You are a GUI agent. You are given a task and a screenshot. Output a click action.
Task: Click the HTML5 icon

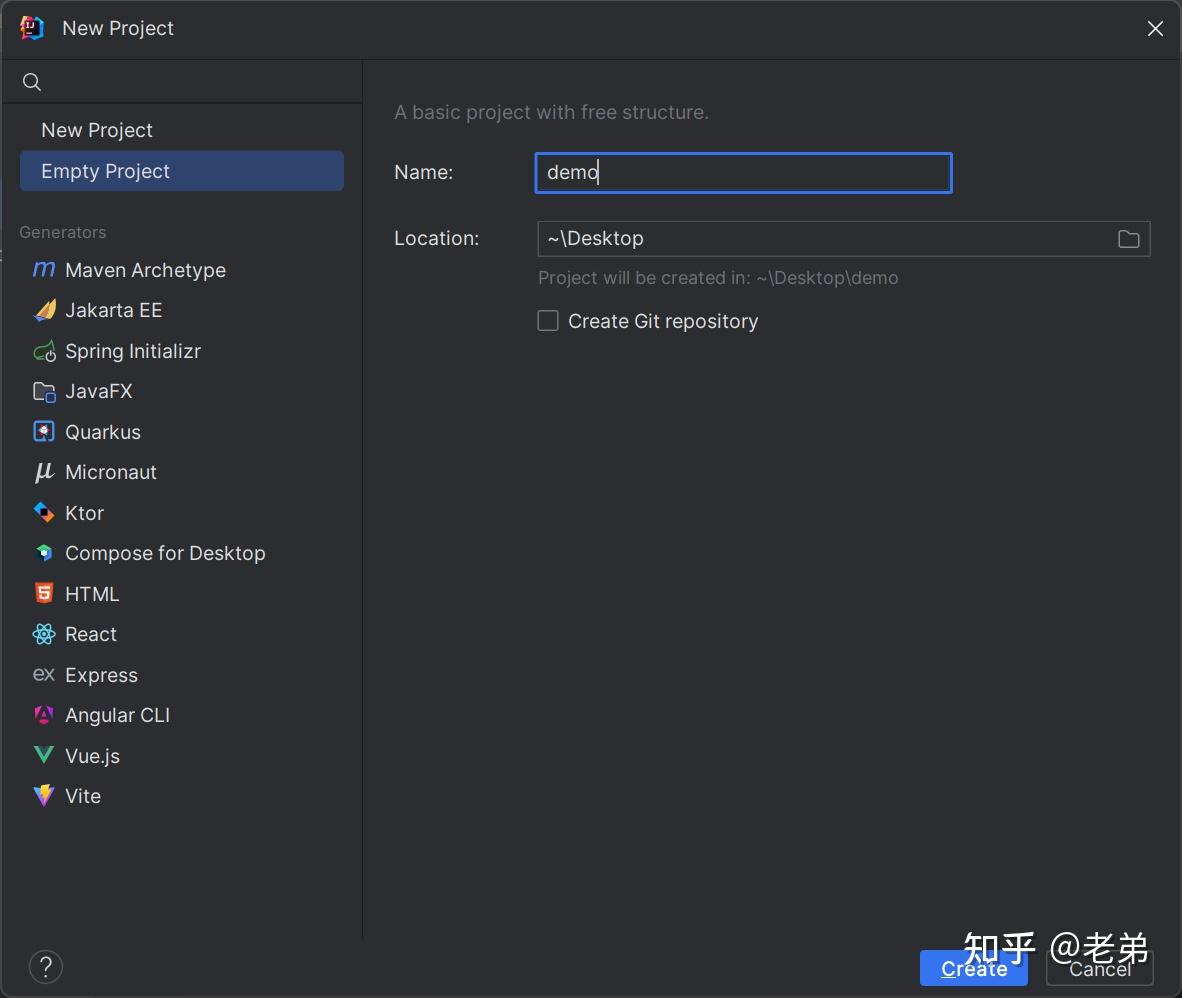(44, 594)
